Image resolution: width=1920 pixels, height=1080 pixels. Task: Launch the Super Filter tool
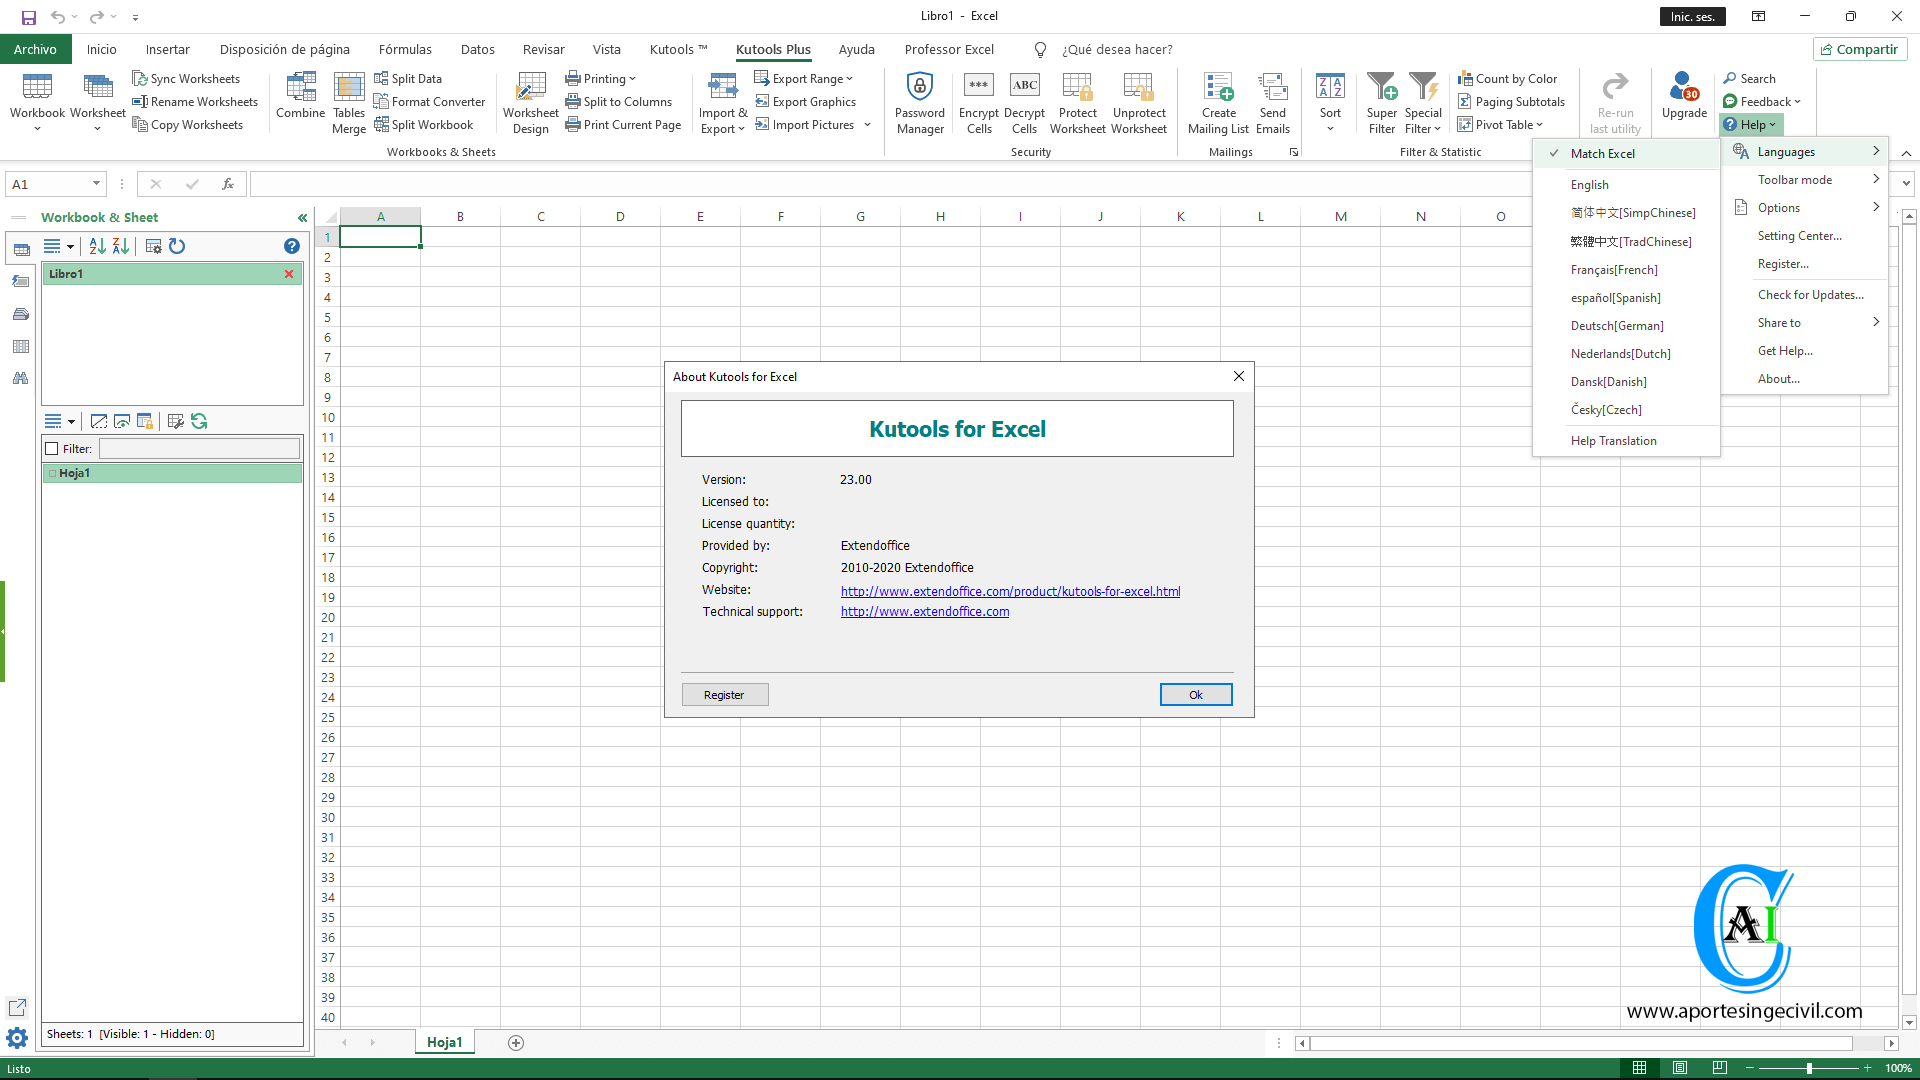[1381, 100]
